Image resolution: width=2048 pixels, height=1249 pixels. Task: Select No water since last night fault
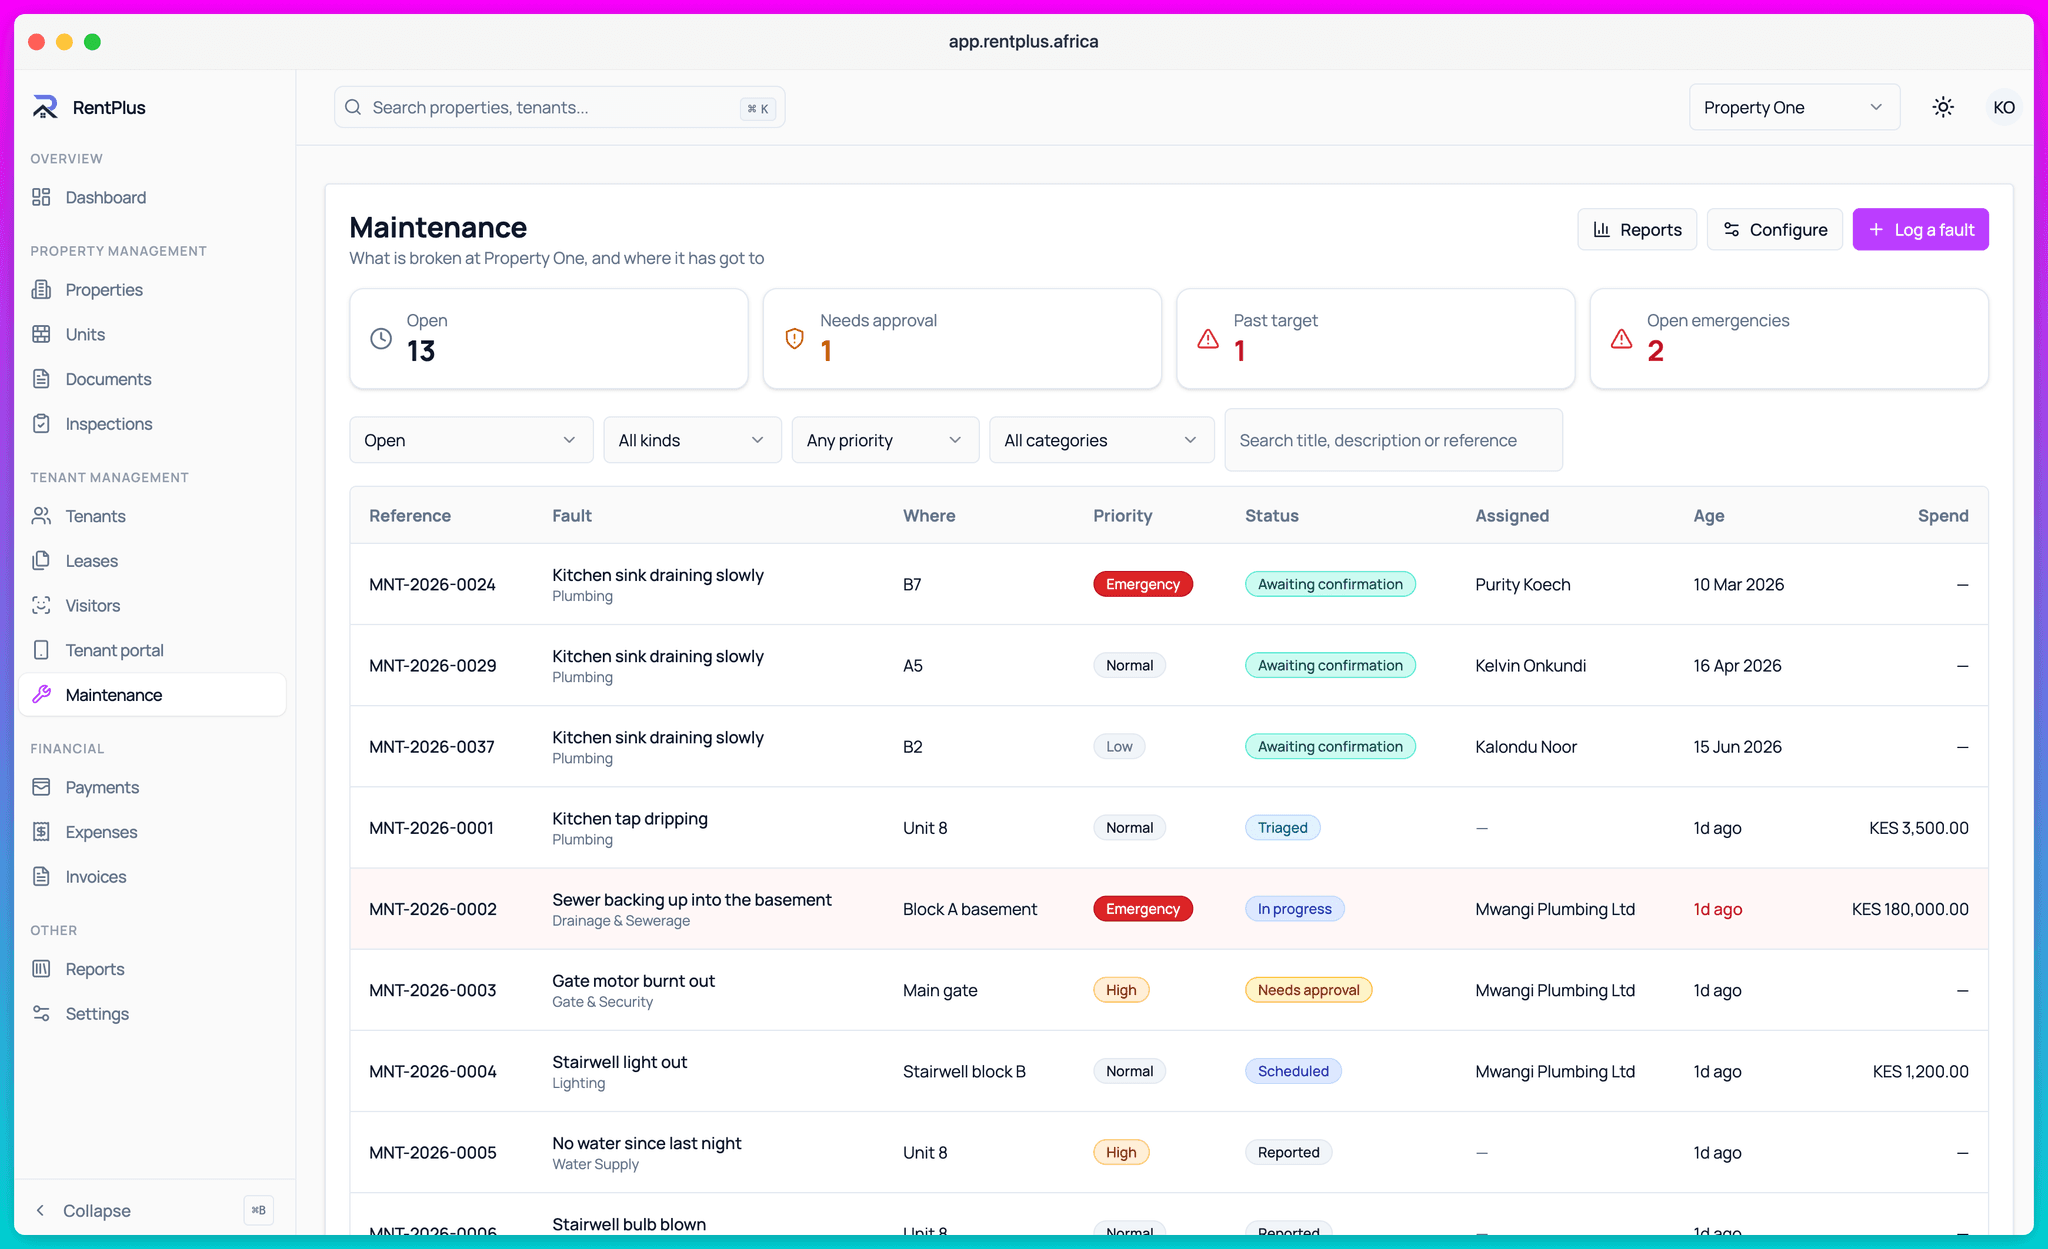(x=646, y=1142)
